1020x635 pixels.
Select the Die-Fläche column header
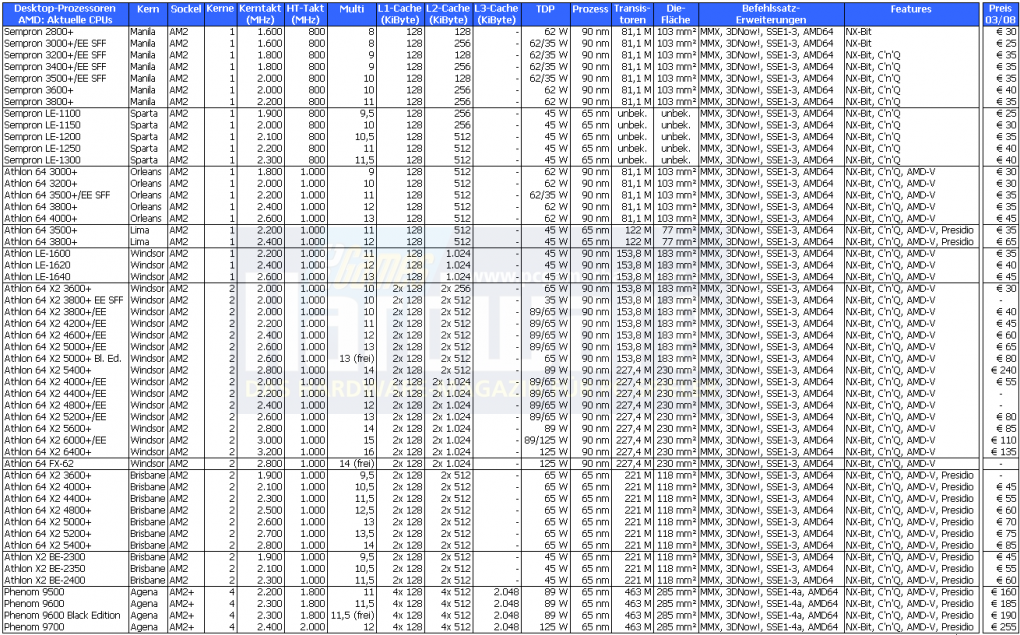[675, 14]
